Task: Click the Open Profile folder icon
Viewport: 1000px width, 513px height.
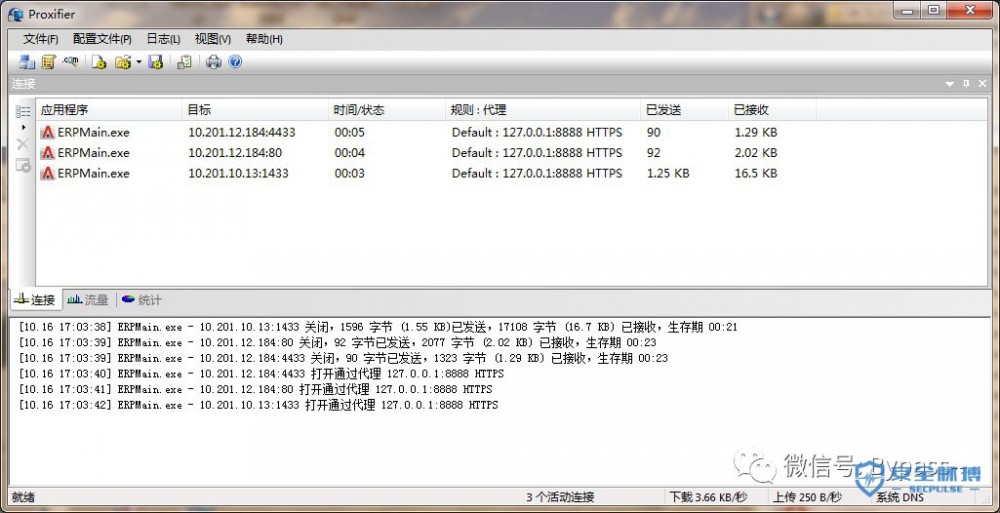Action: tap(122, 62)
